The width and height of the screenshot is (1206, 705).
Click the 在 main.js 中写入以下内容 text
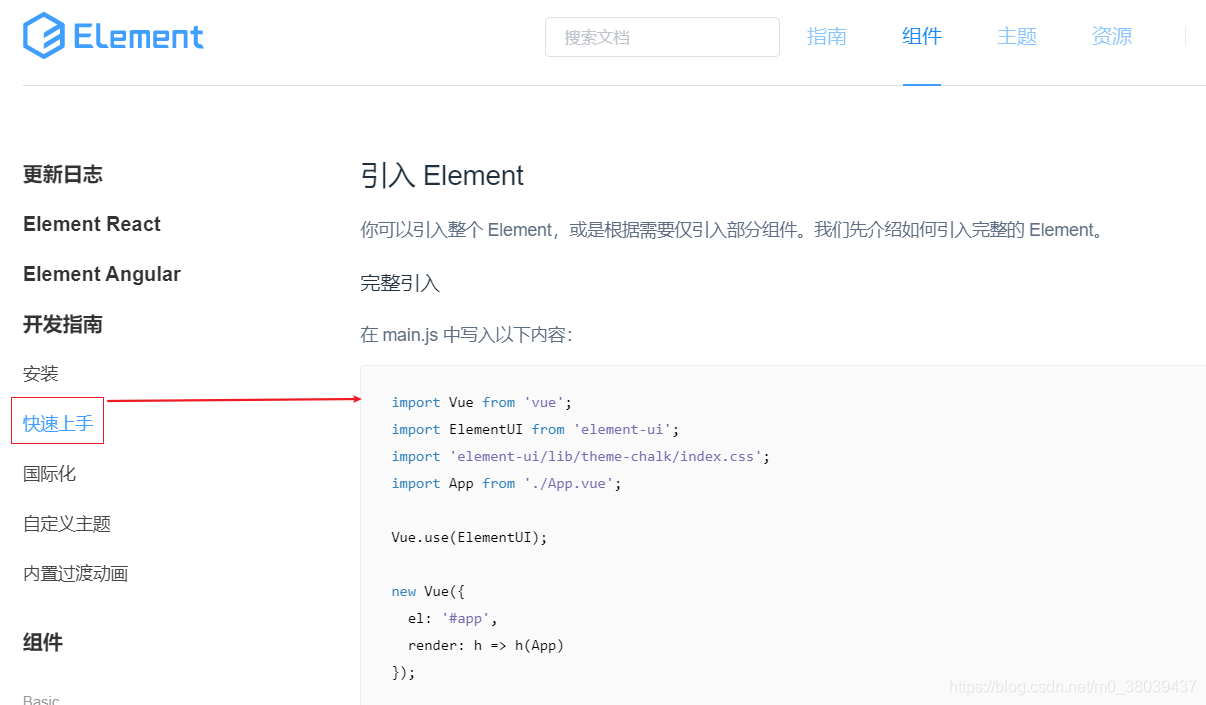(466, 334)
